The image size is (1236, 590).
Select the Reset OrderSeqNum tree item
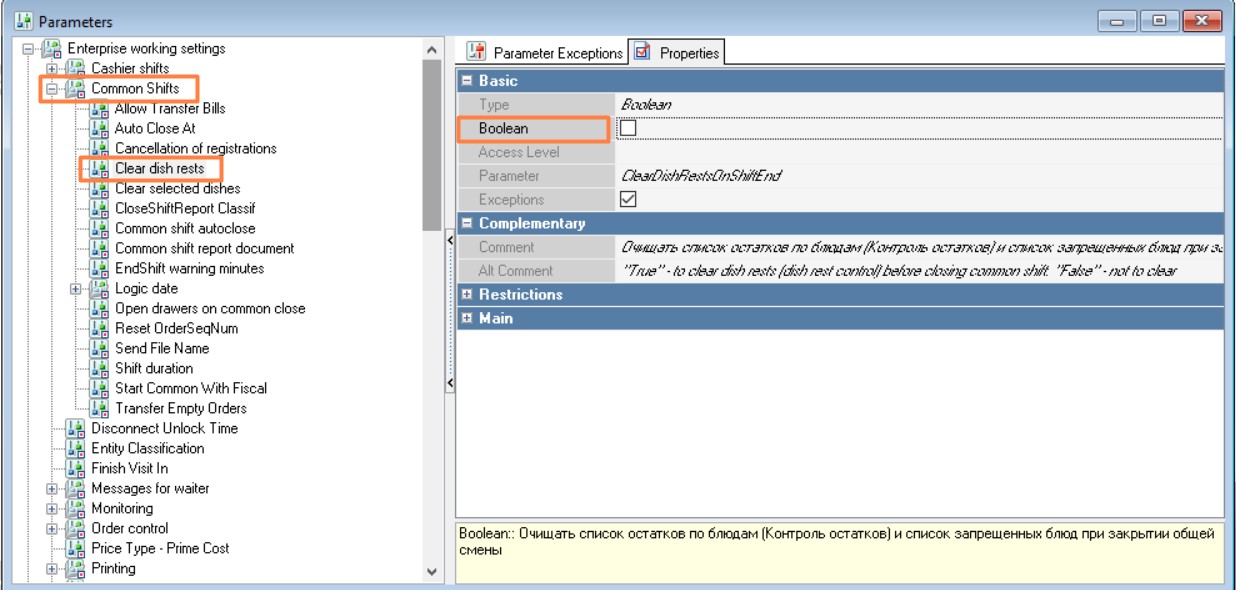pos(177,328)
